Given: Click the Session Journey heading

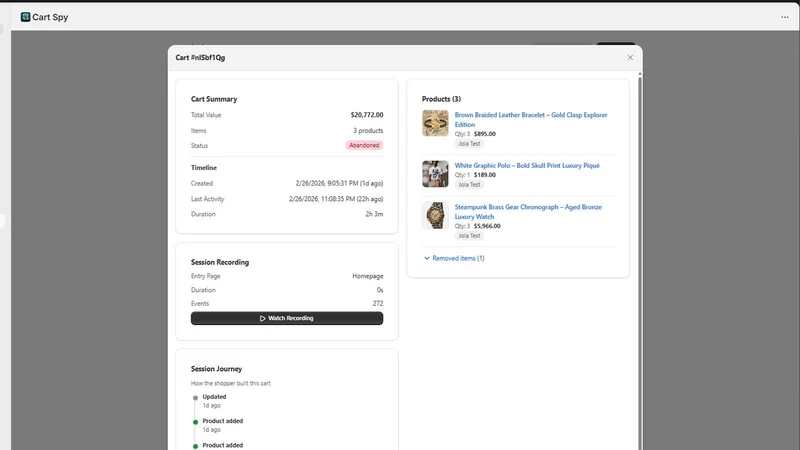Looking at the screenshot, I should pos(216,369).
